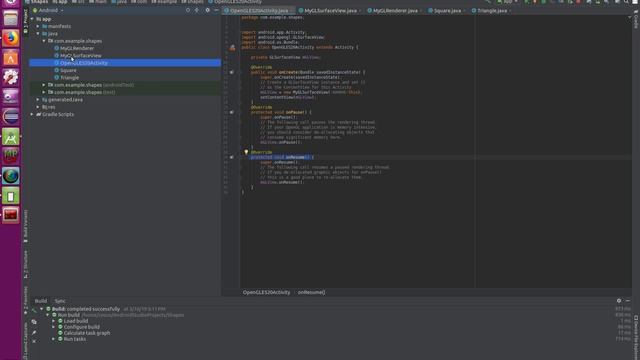Select Square class in project tree

coord(68,70)
